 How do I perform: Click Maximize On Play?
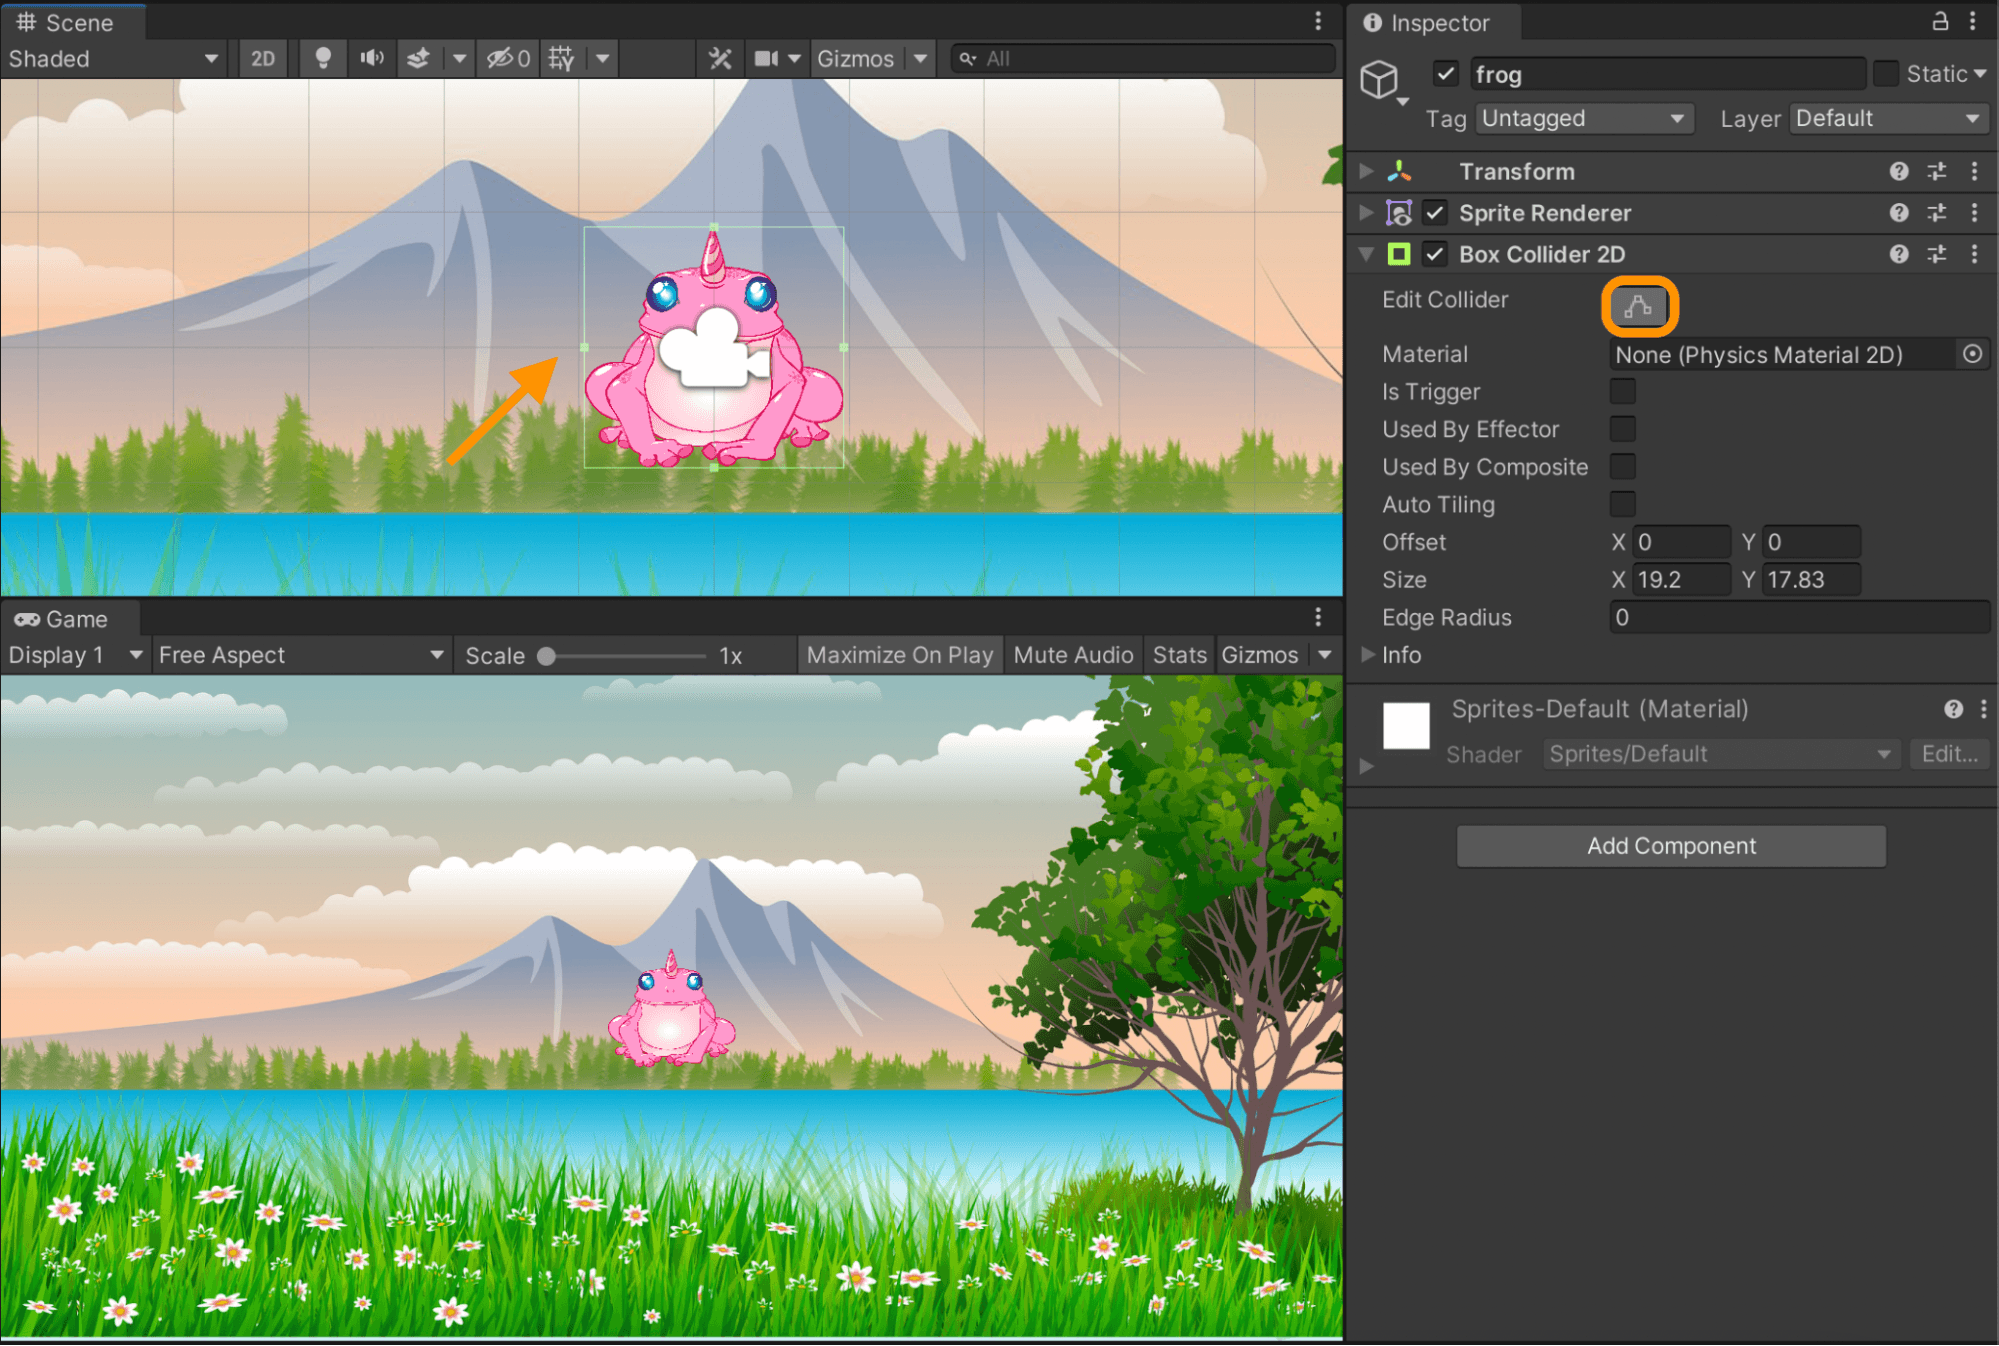tap(899, 654)
